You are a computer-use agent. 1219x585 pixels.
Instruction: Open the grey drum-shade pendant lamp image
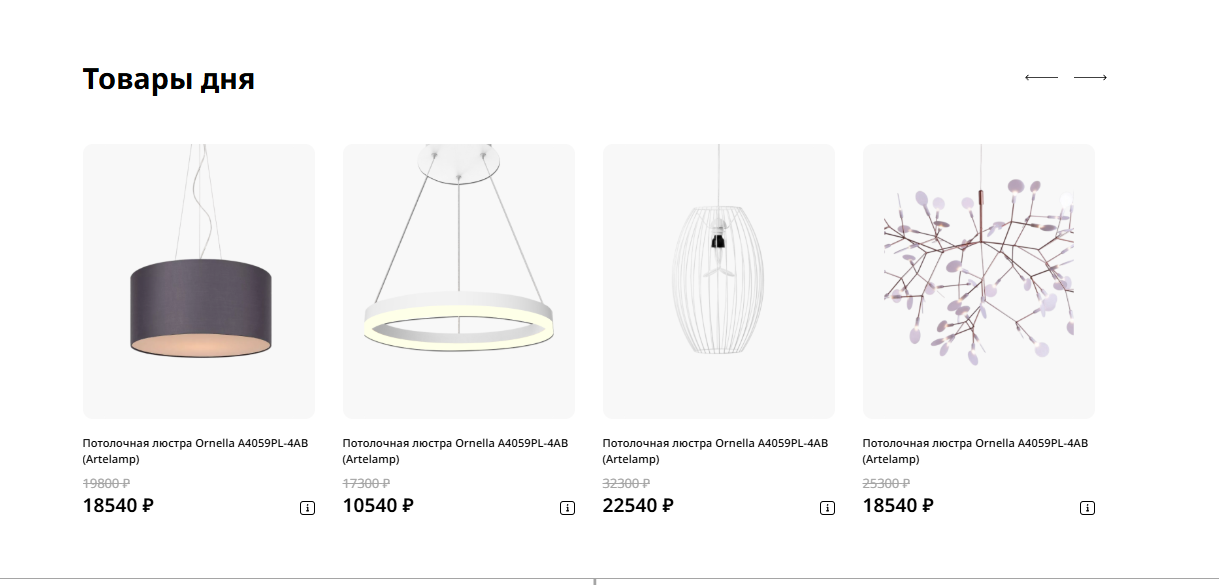199,281
